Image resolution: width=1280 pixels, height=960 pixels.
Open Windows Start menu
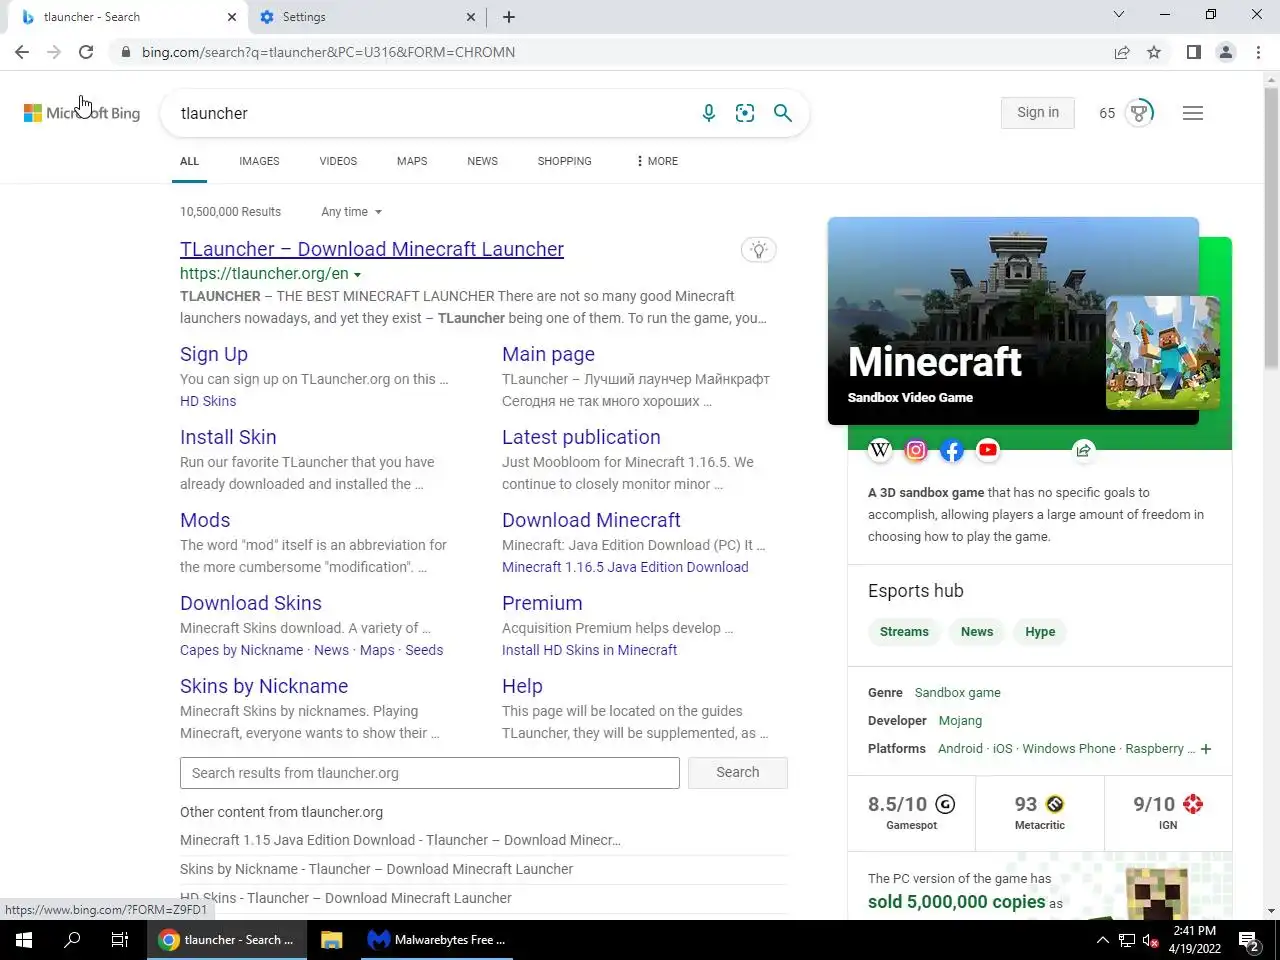coord(24,940)
